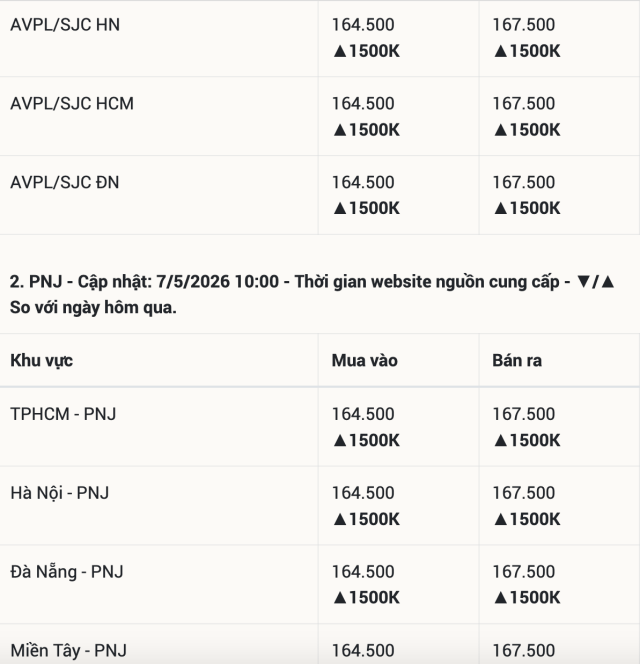Select the Đà Nẵng - PNJ row label

67,572
